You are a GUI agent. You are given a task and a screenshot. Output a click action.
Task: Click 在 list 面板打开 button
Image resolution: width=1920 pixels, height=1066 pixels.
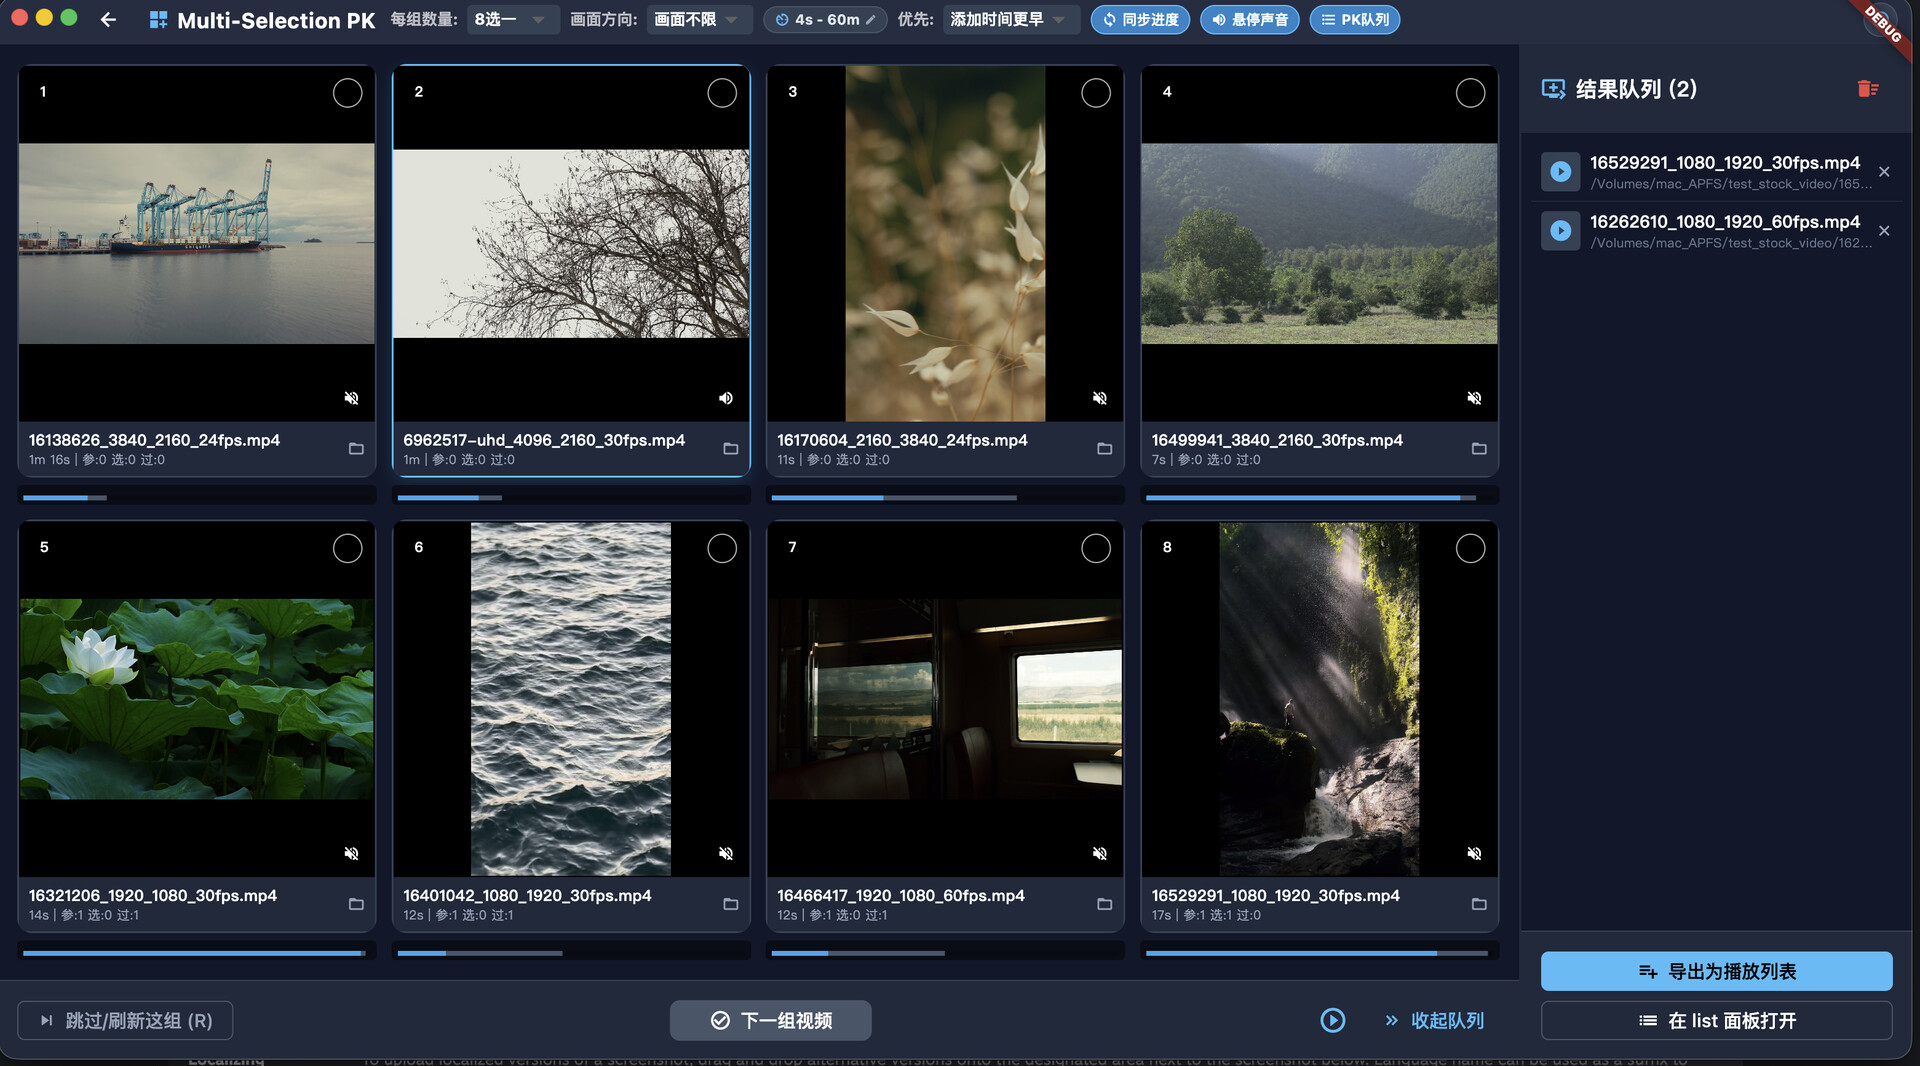pos(1716,1020)
